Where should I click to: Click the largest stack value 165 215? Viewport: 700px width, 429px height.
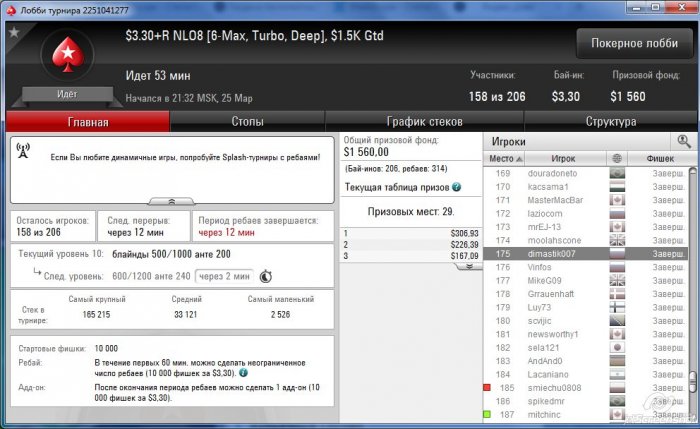pos(96,314)
